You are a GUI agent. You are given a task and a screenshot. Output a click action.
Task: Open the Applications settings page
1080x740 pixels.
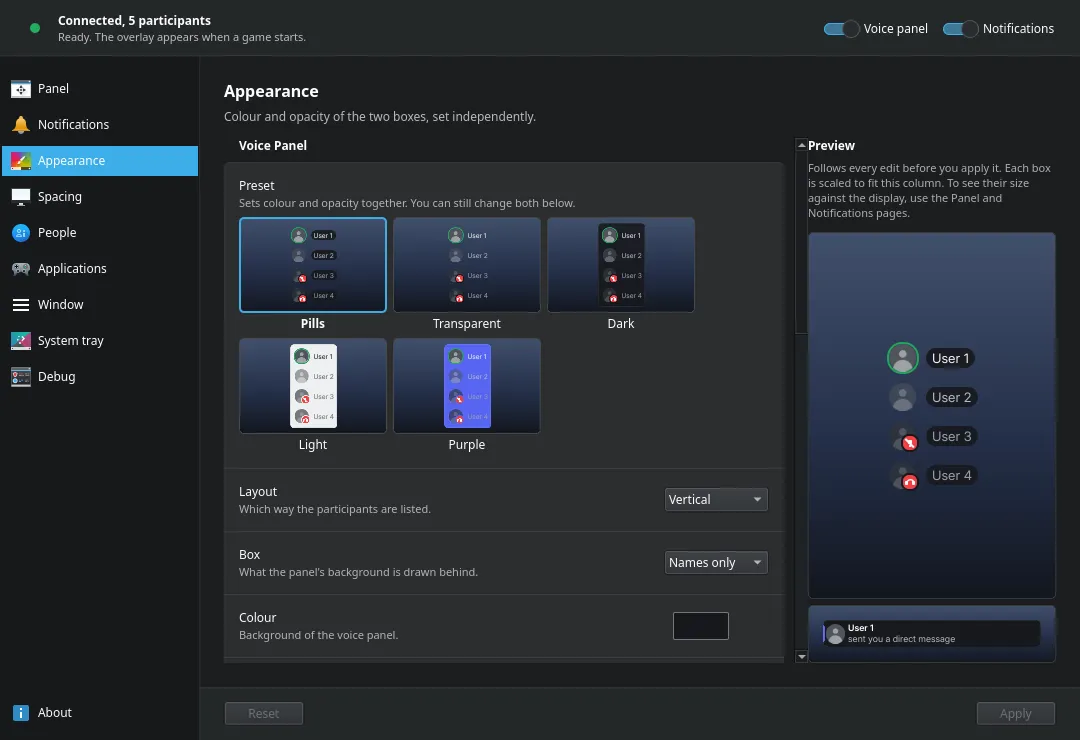pos(100,269)
